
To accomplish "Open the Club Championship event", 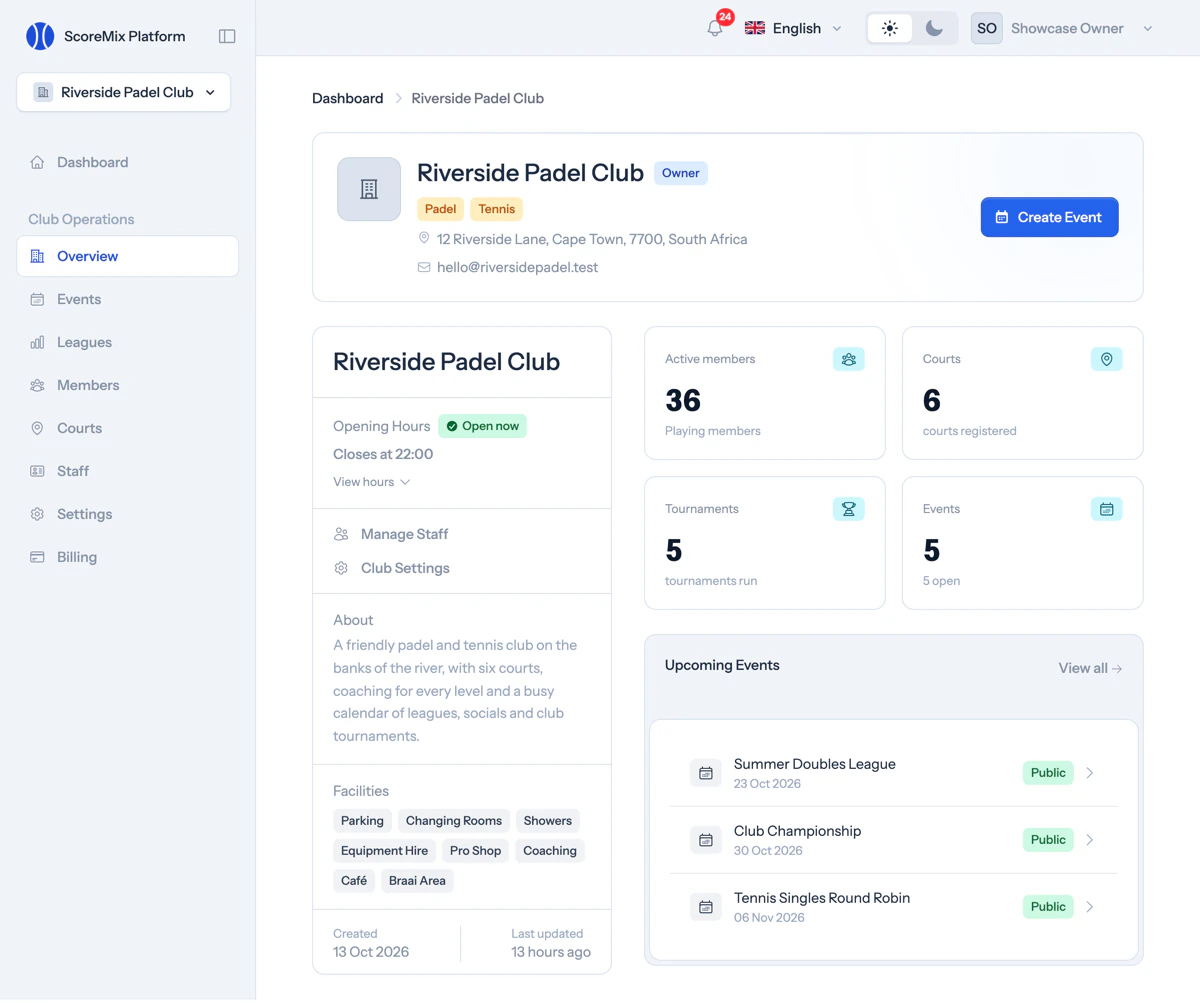I will (x=894, y=840).
